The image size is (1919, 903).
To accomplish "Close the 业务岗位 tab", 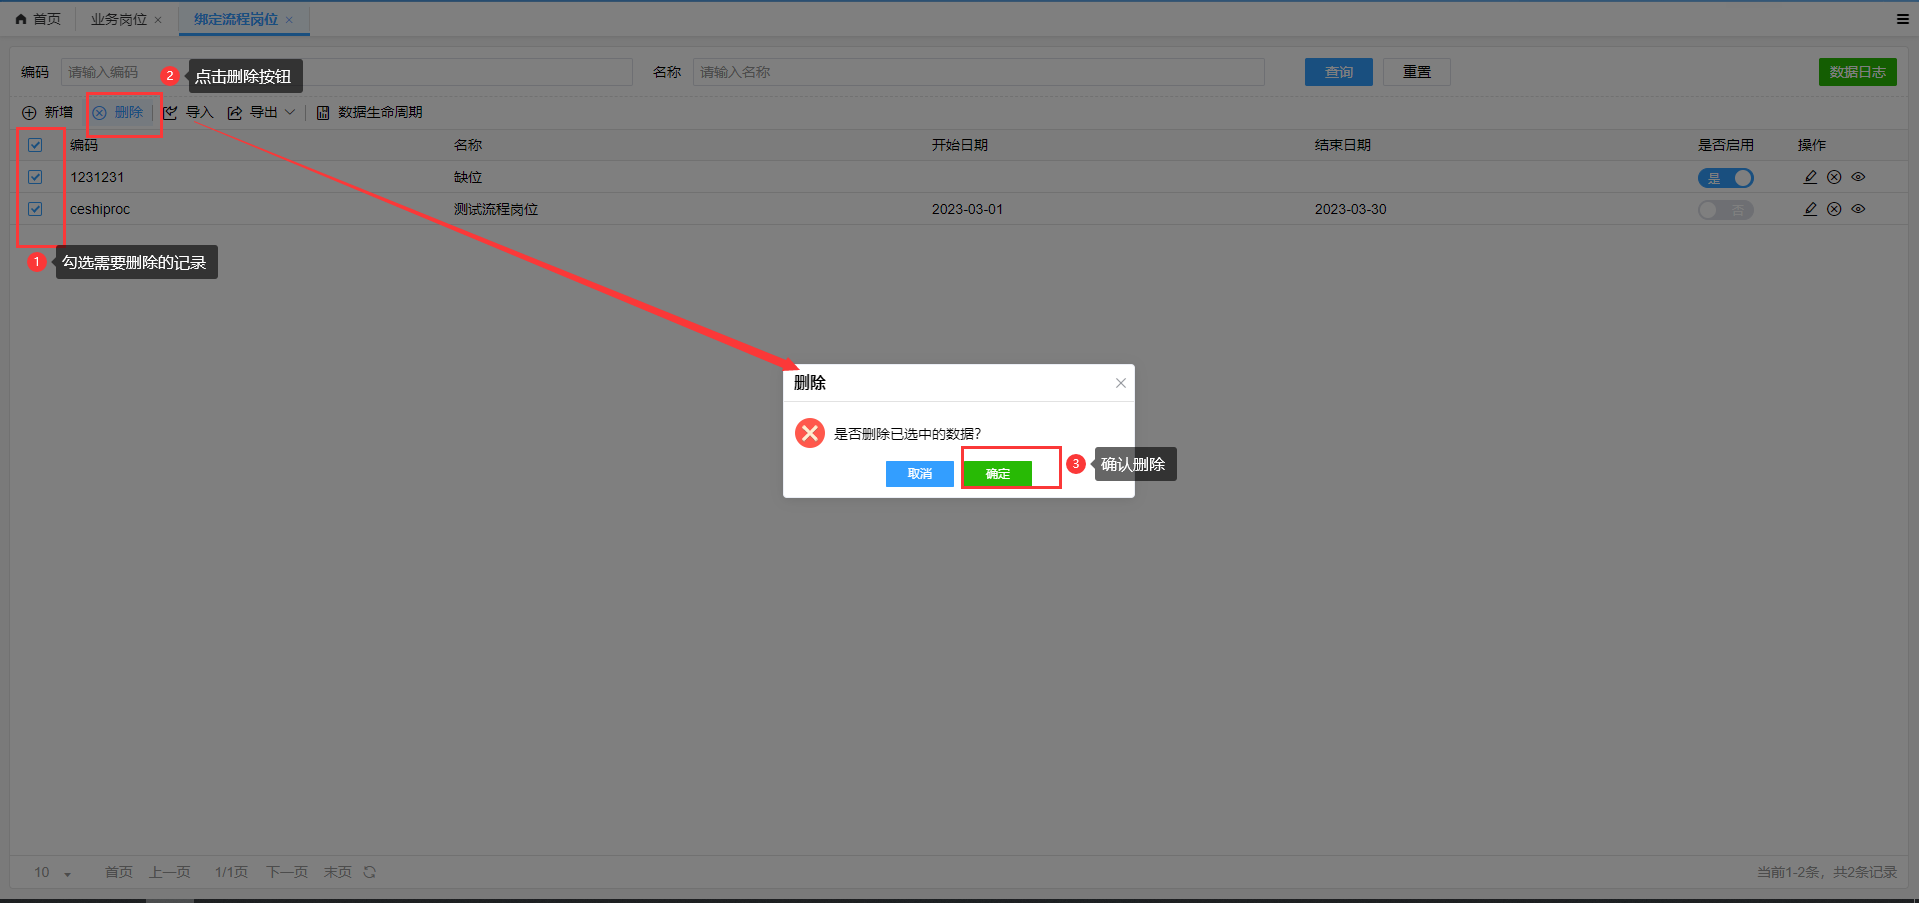I will 158,20.
